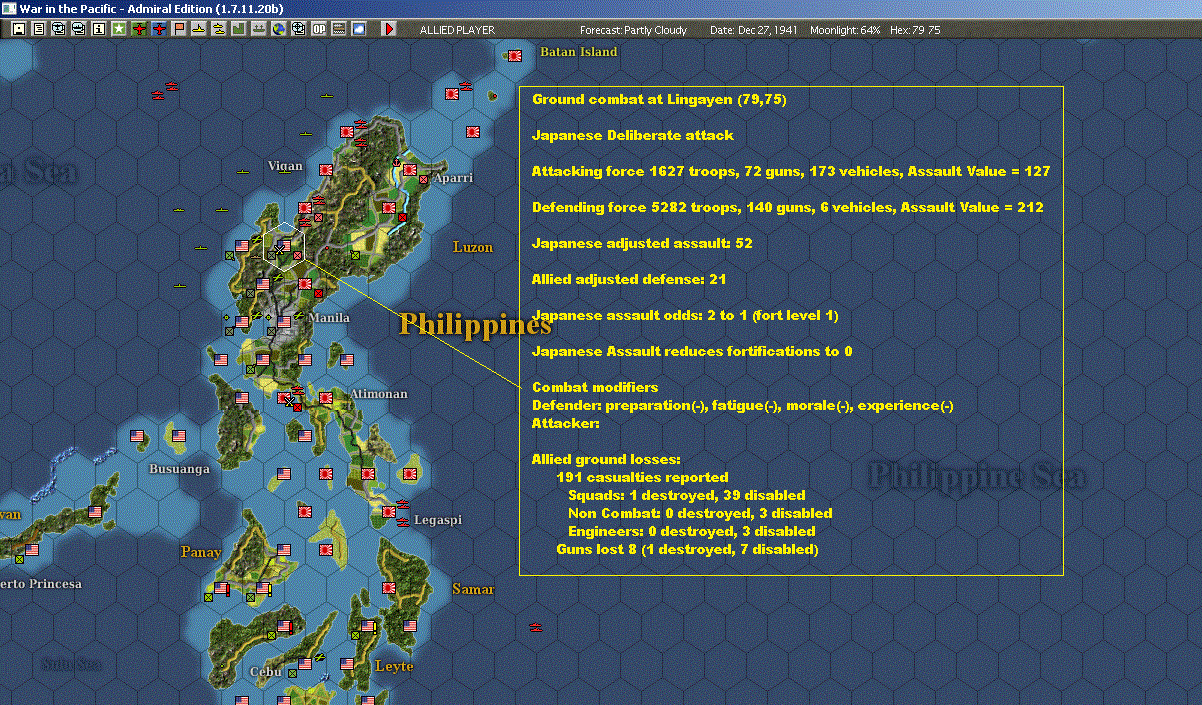Click the 'Guns lost 8' report line

pyautogui.click(x=687, y=549)
